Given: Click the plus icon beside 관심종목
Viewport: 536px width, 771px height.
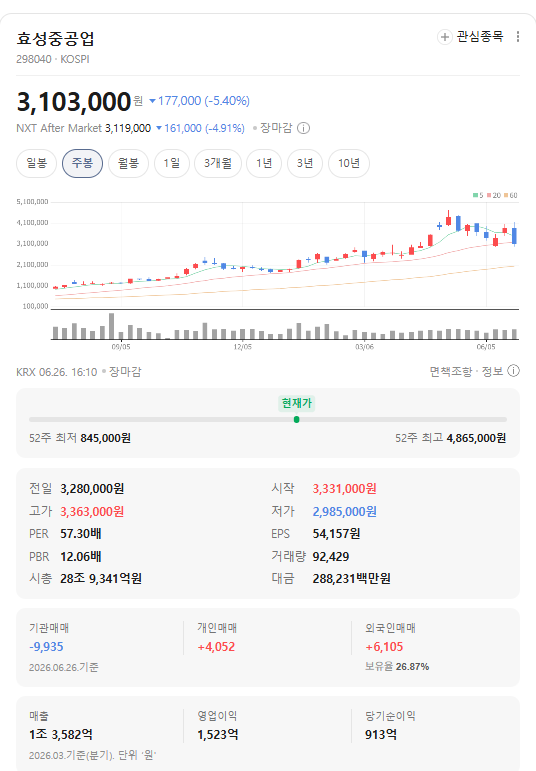Looking at the screenshot, I should pos(445,37).
